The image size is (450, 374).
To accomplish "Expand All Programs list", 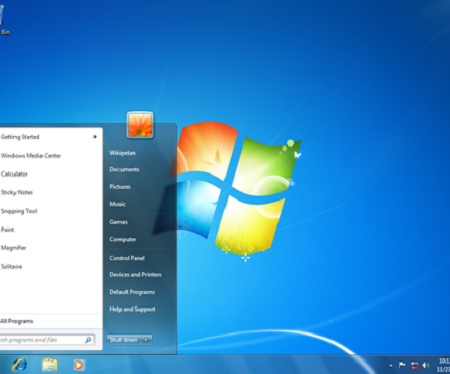I will tap(17, 321).
